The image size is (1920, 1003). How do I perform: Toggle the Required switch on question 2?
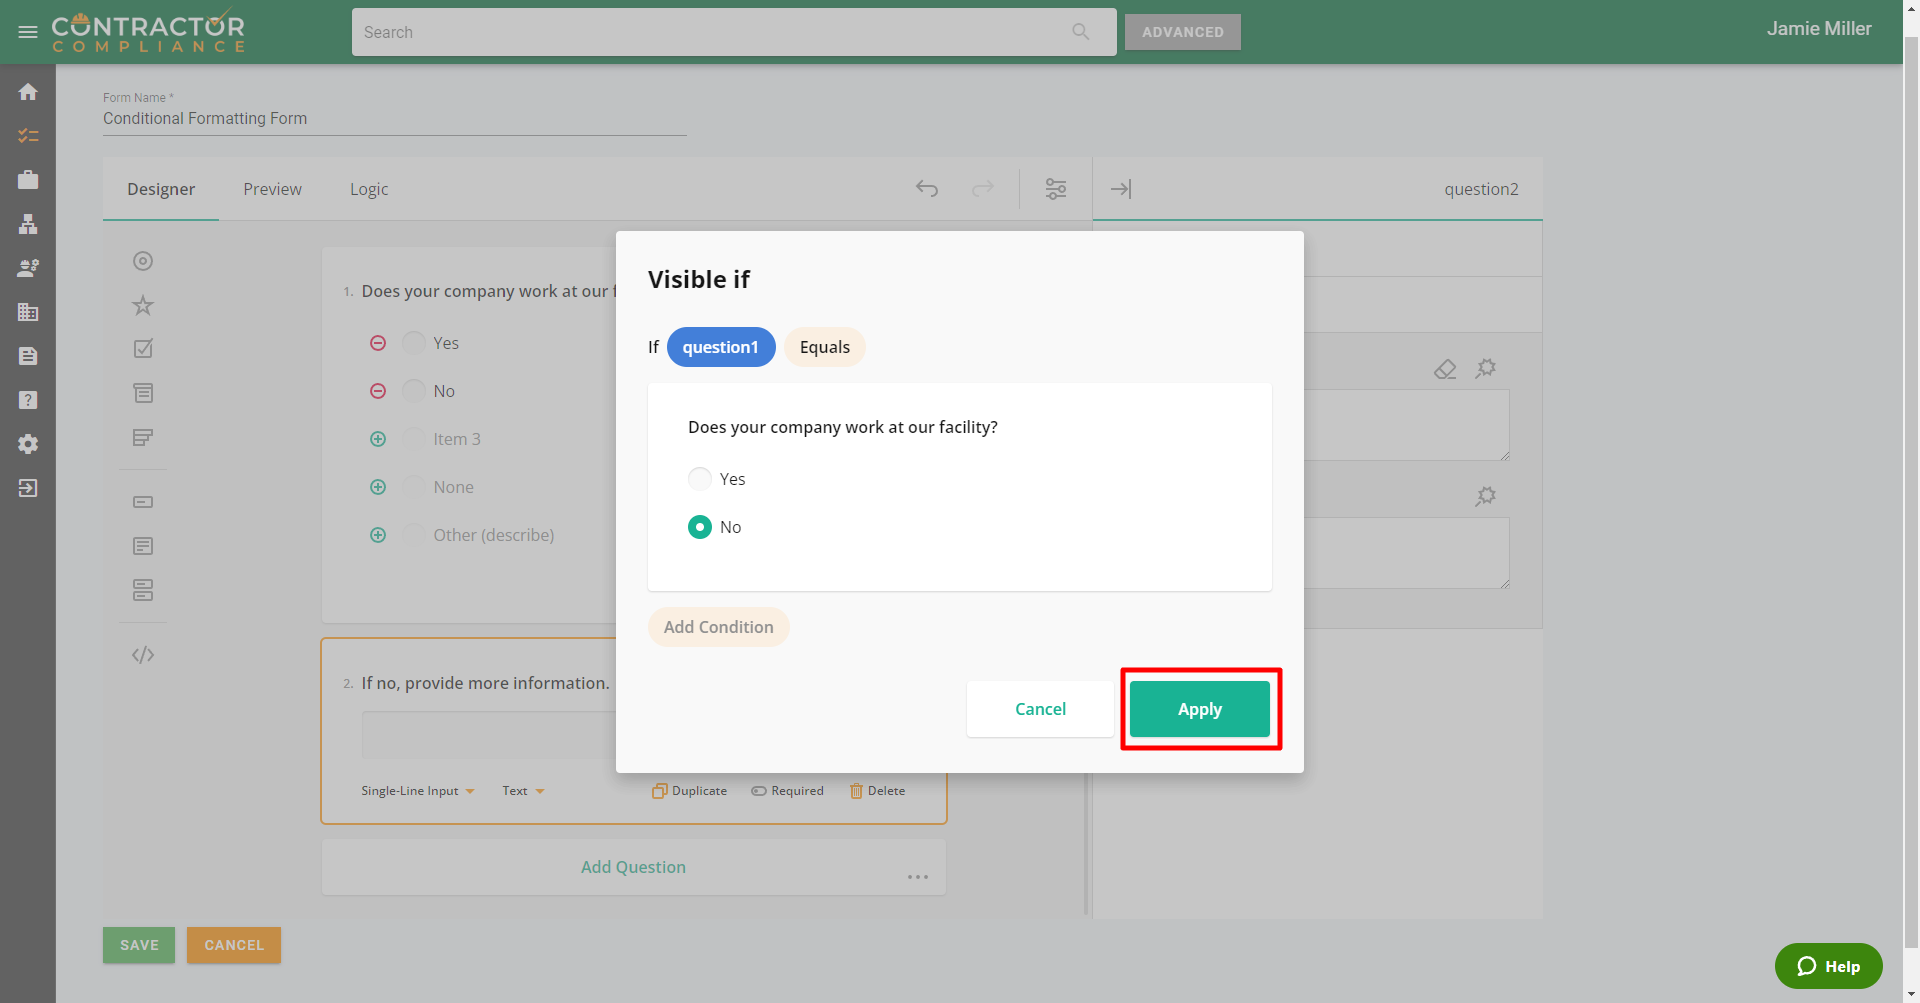click(788, 791)
